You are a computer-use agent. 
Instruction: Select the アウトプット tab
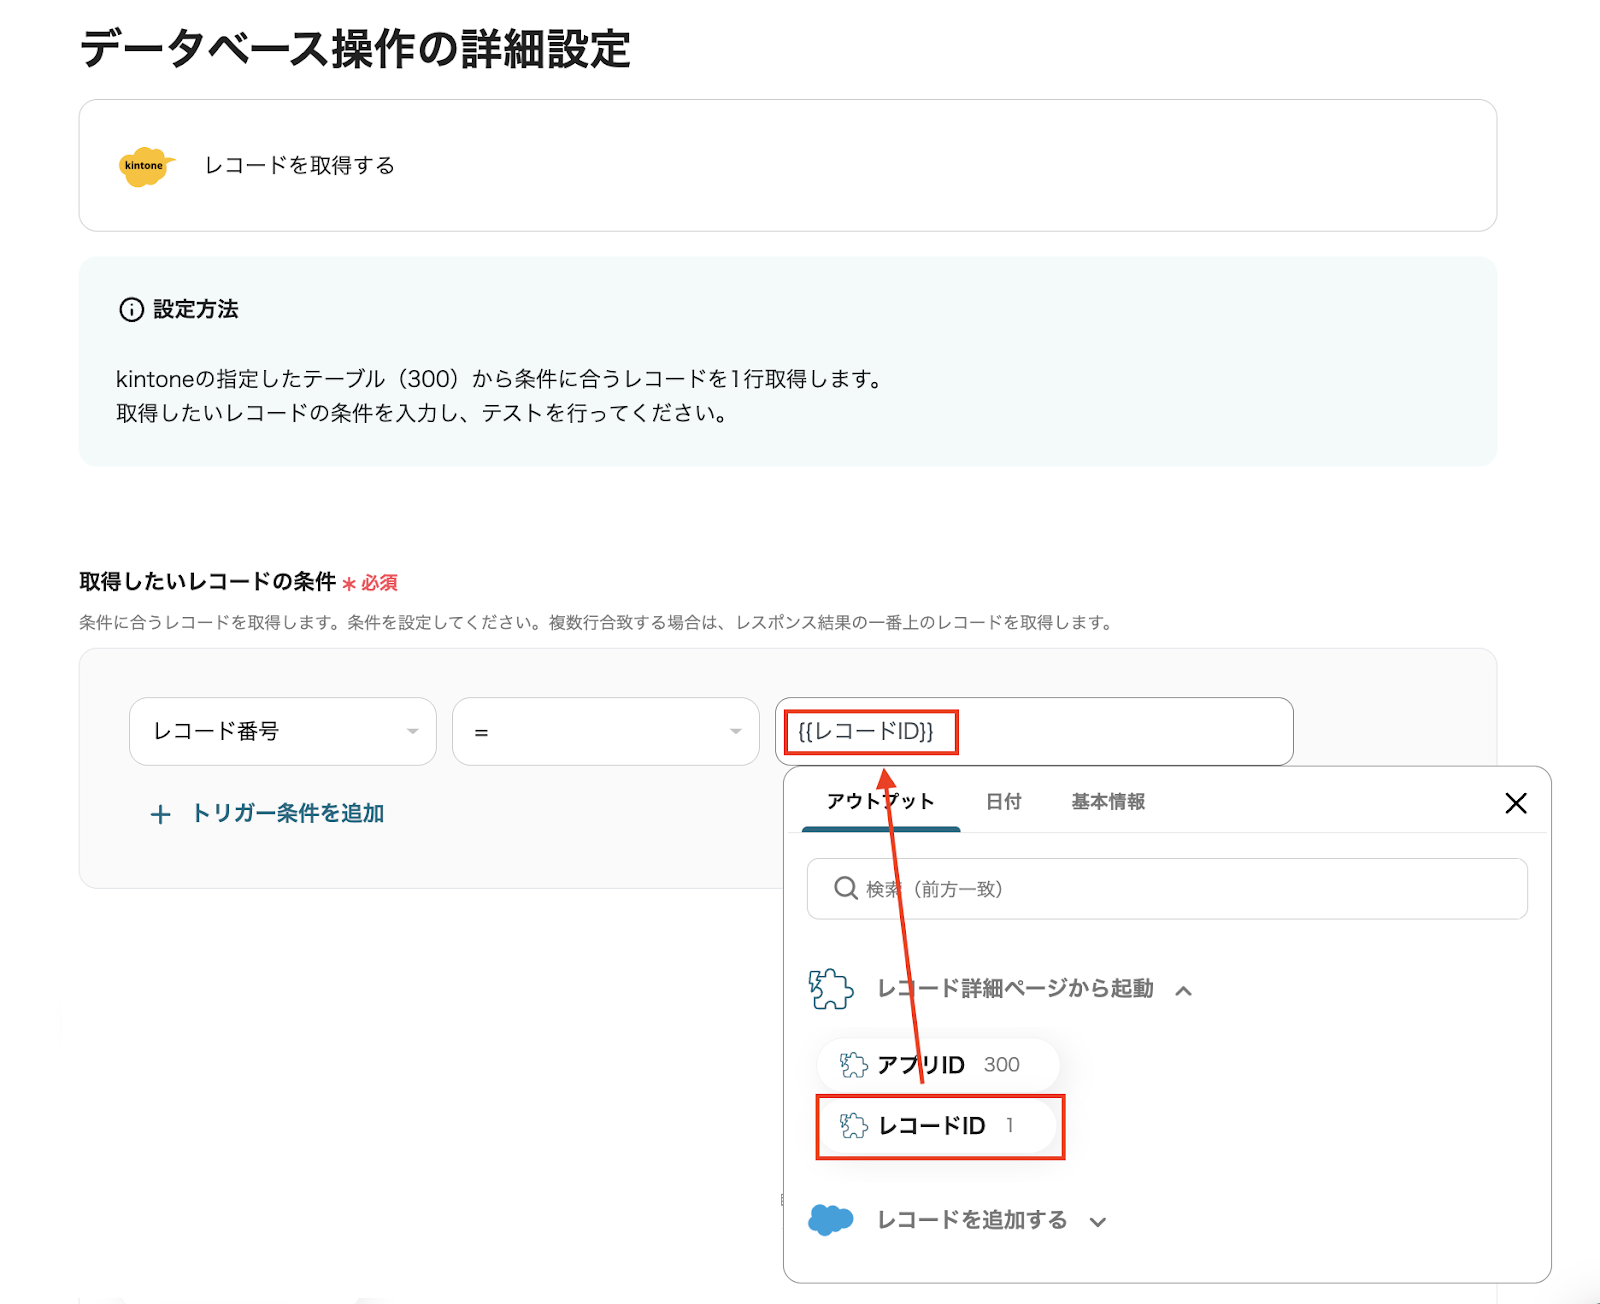click(x=880, y=802)
